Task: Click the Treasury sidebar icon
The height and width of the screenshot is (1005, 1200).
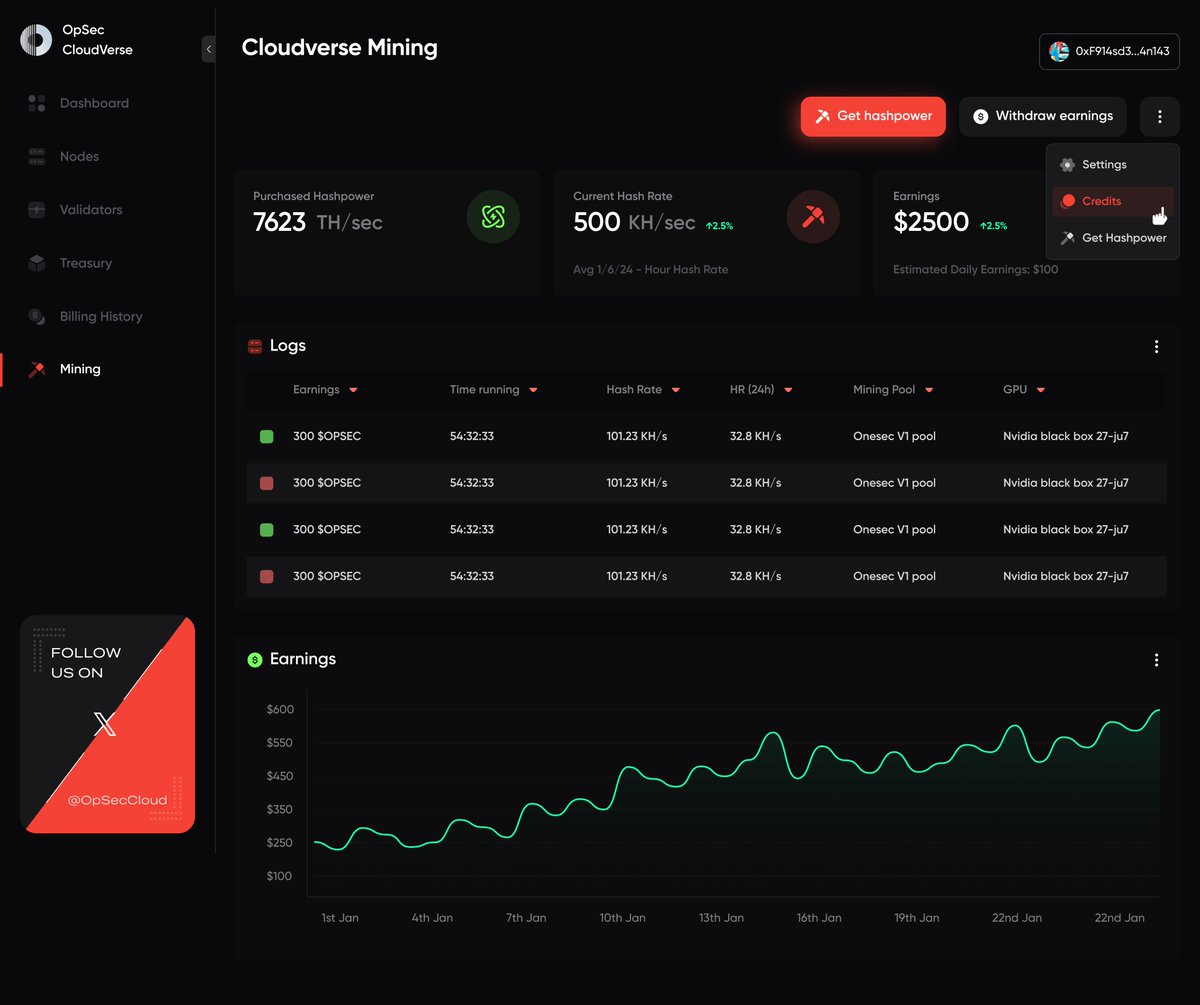Action: 37,263
